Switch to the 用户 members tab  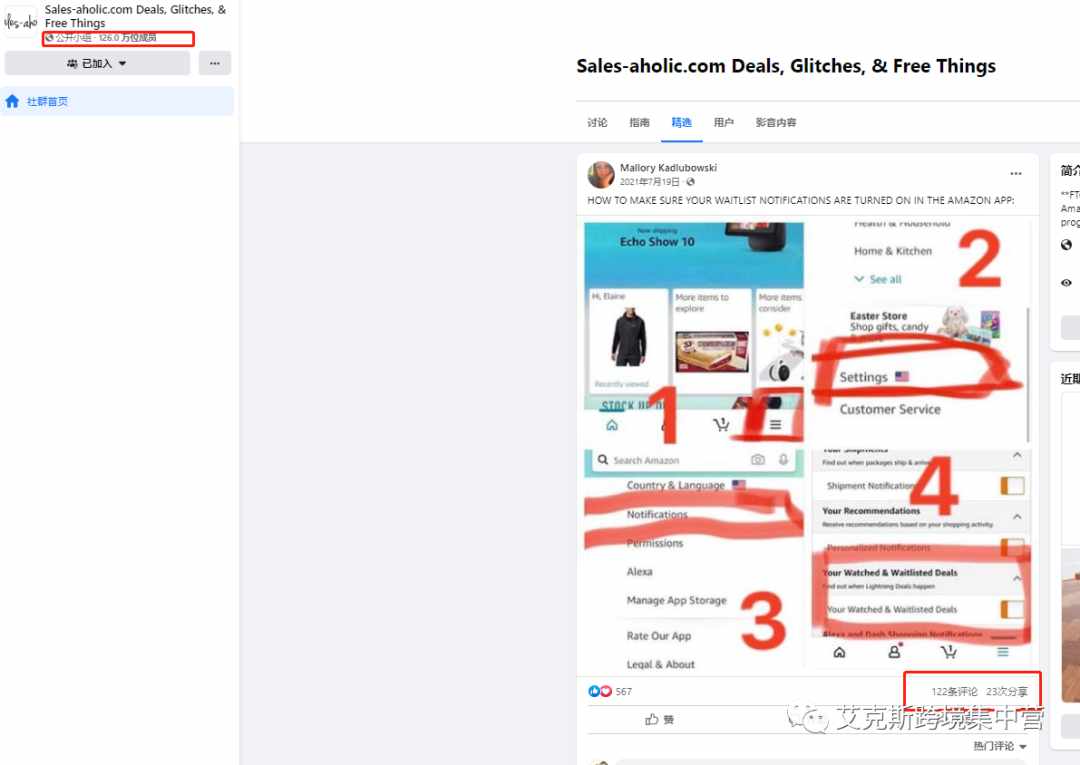(x=723, y=123)
